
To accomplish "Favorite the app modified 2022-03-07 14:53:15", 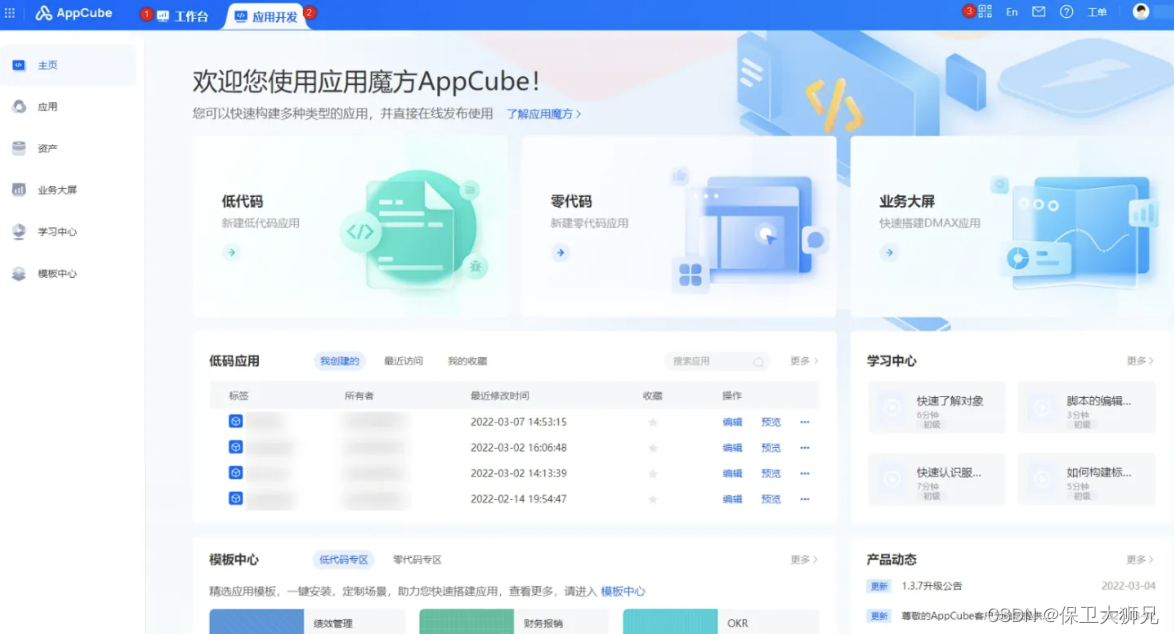I will pyautogui.click(x=653, y=422).
